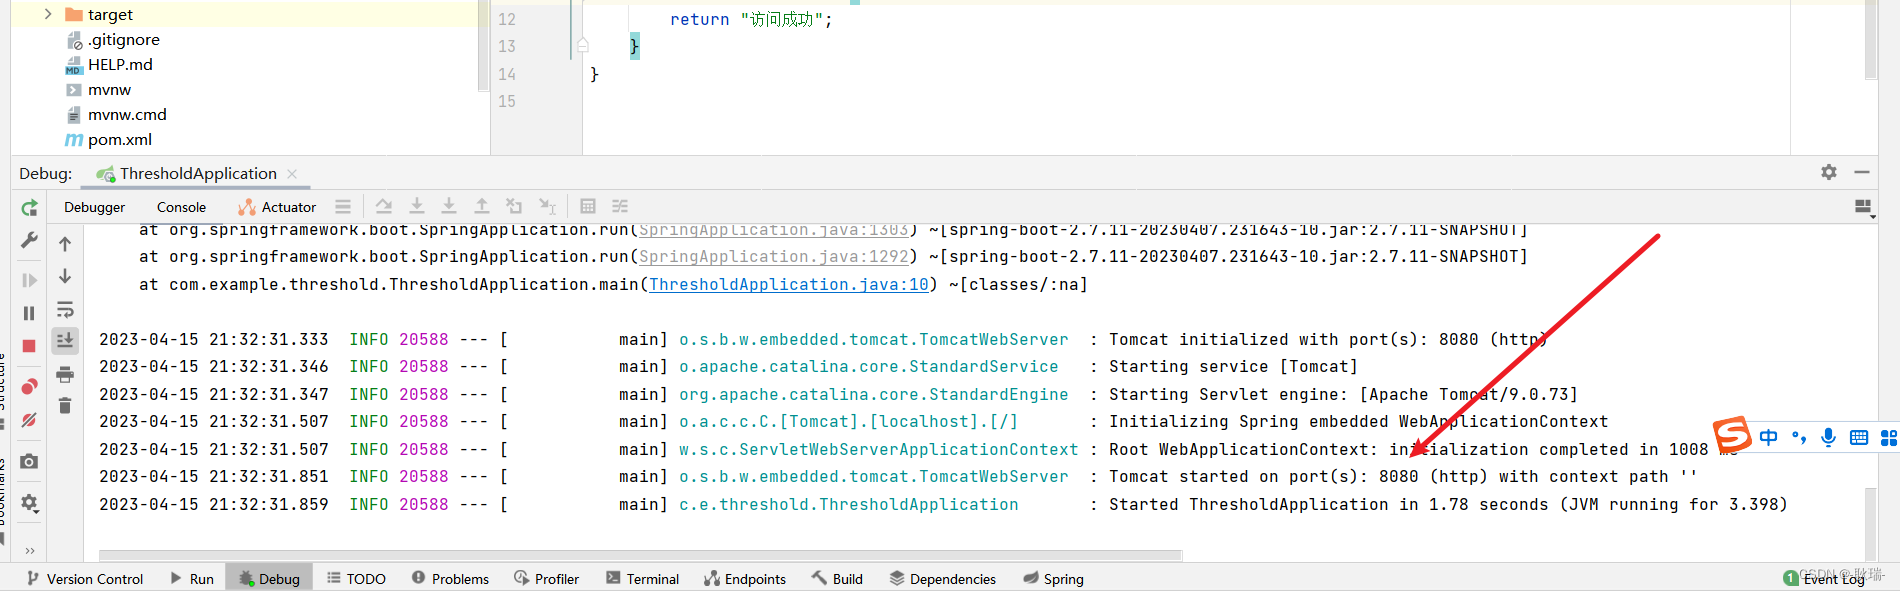
Task: Open Terminal tool window
Action: point(642,578)
